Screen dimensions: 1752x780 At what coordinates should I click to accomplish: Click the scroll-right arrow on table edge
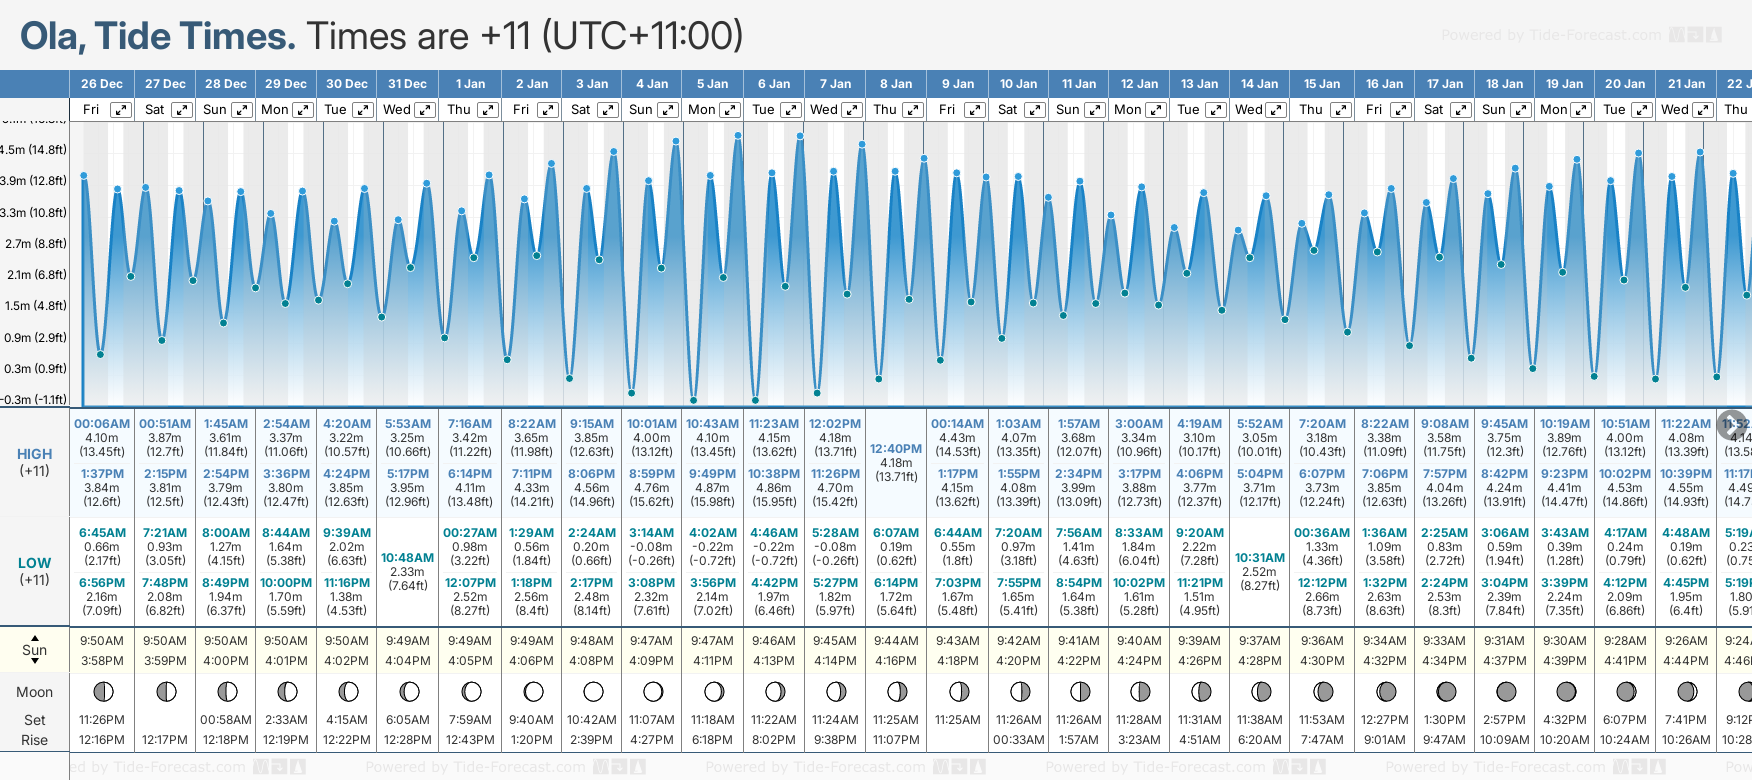[1733, 424]
